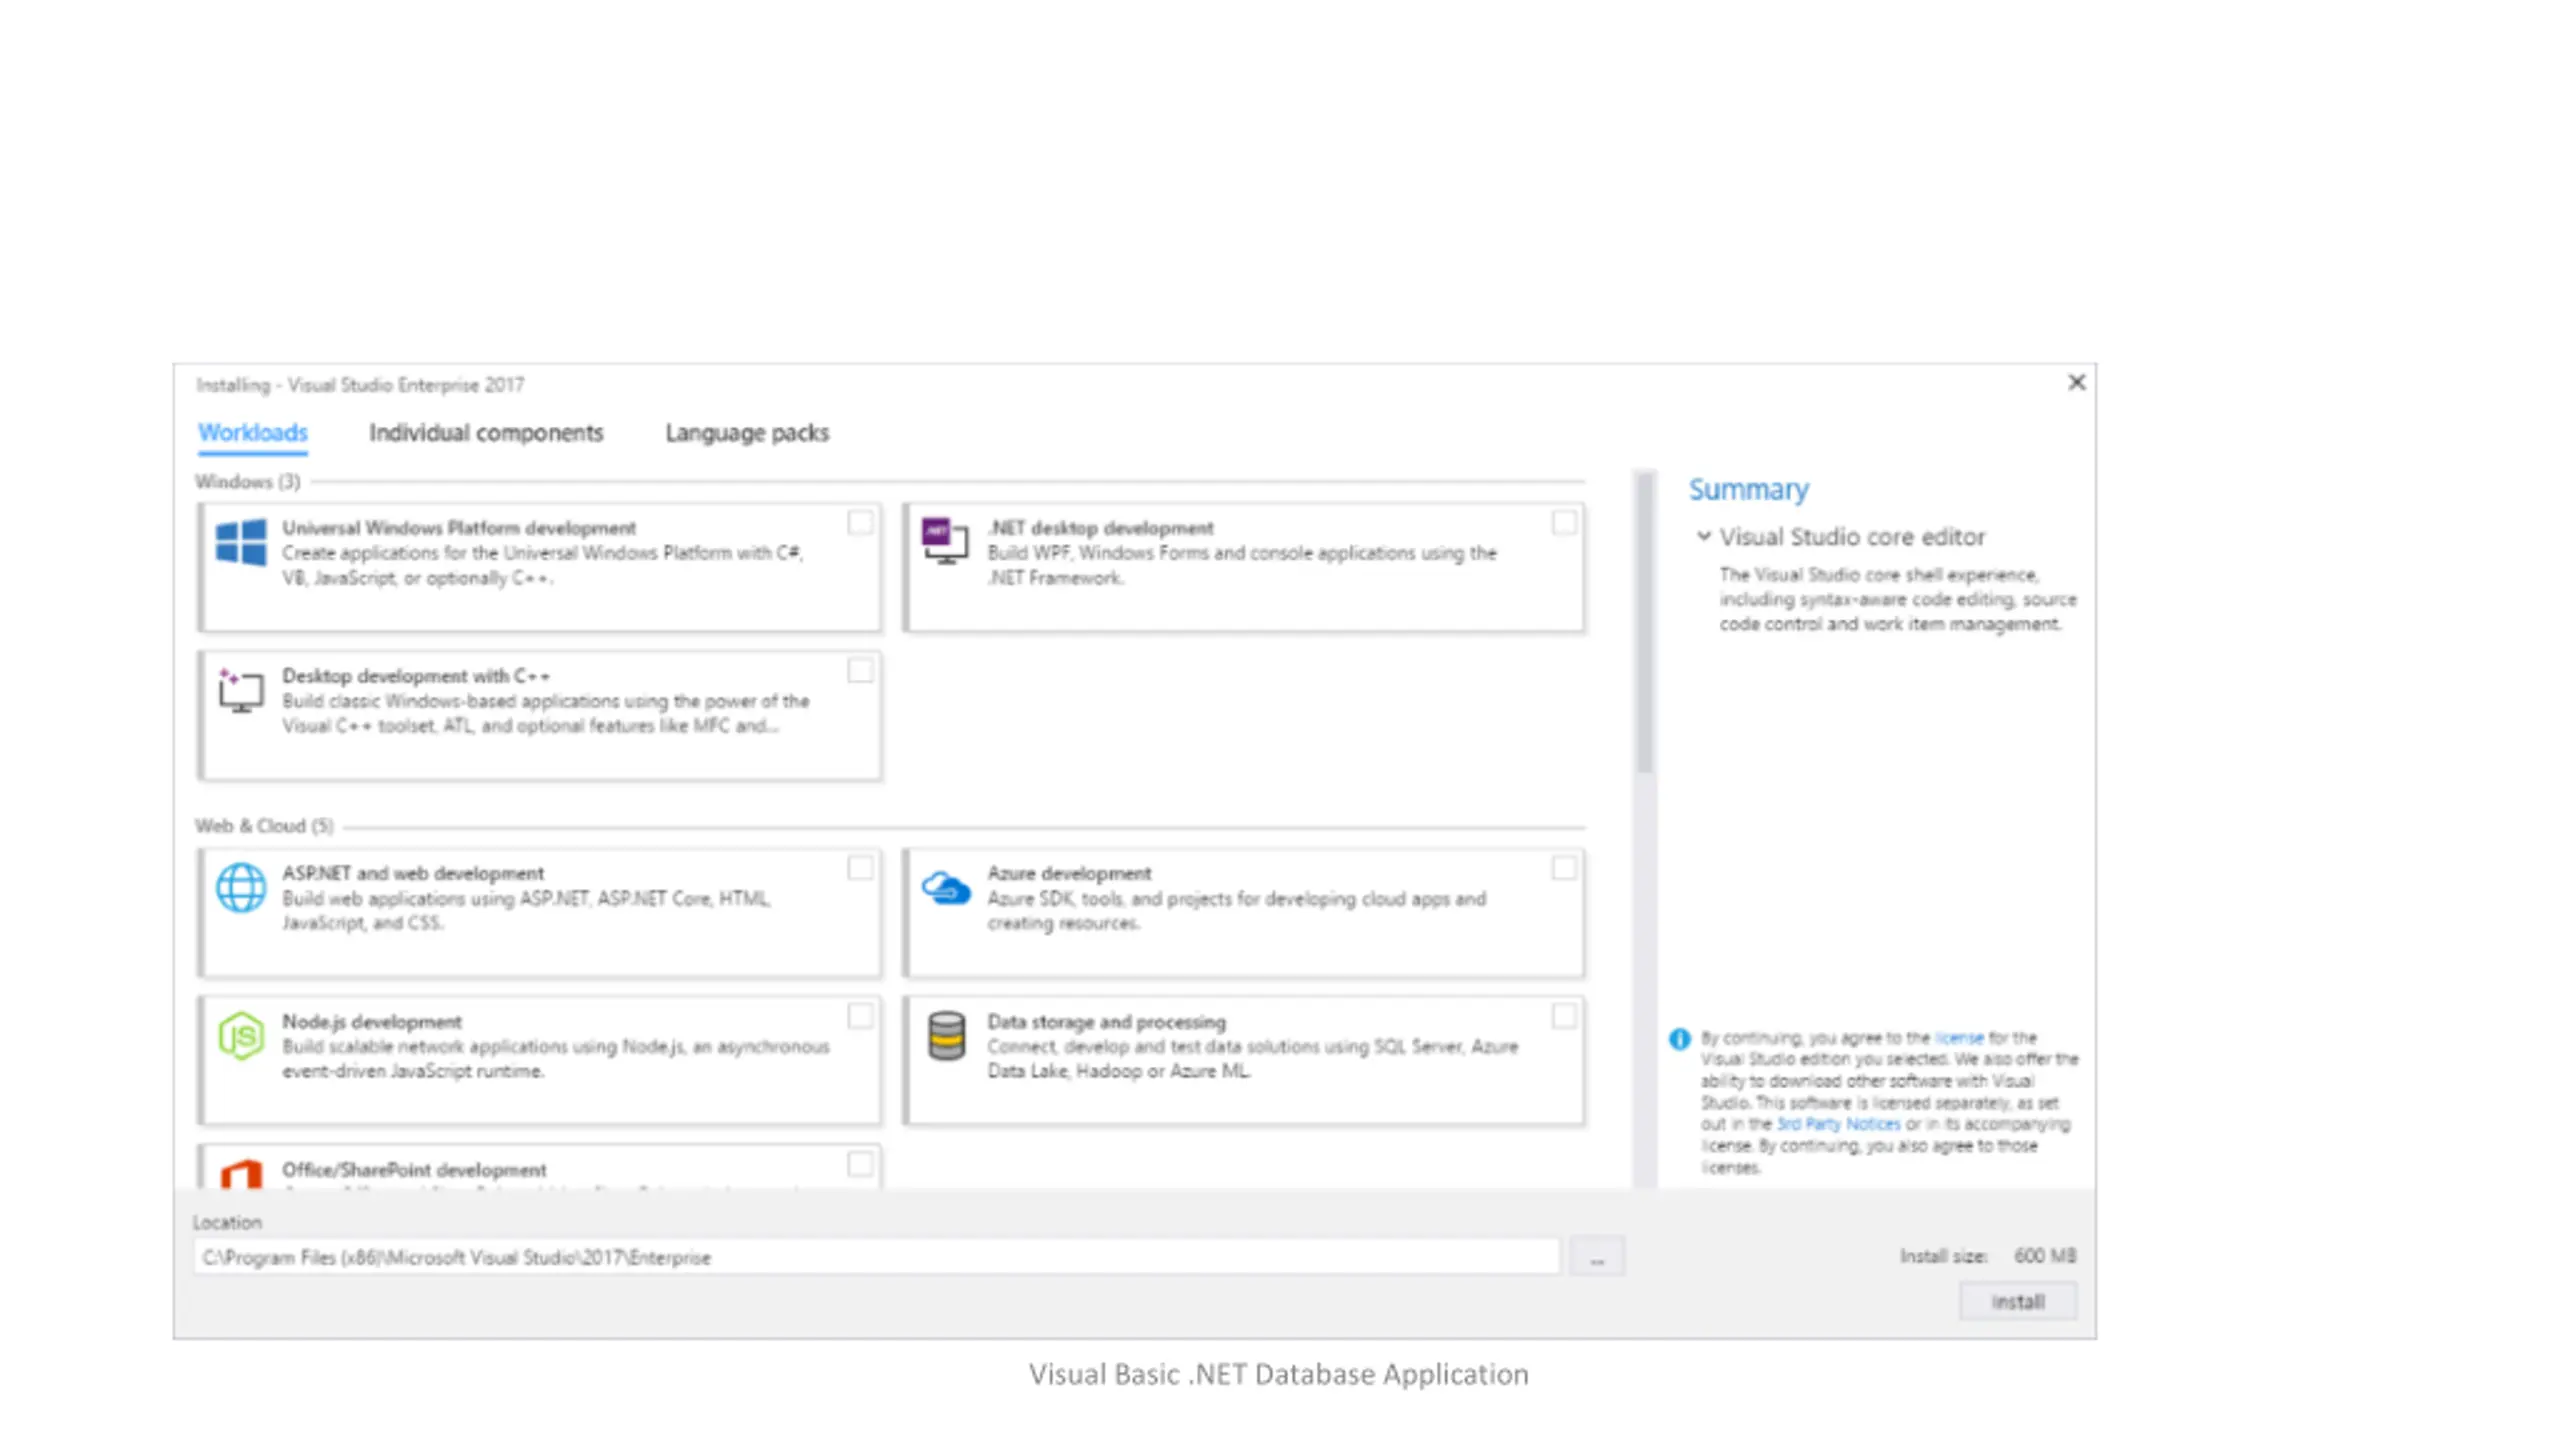The width and height of the screenshot is (2560, 1440).
Task: Open the Language packs tab
Action: 747,433
